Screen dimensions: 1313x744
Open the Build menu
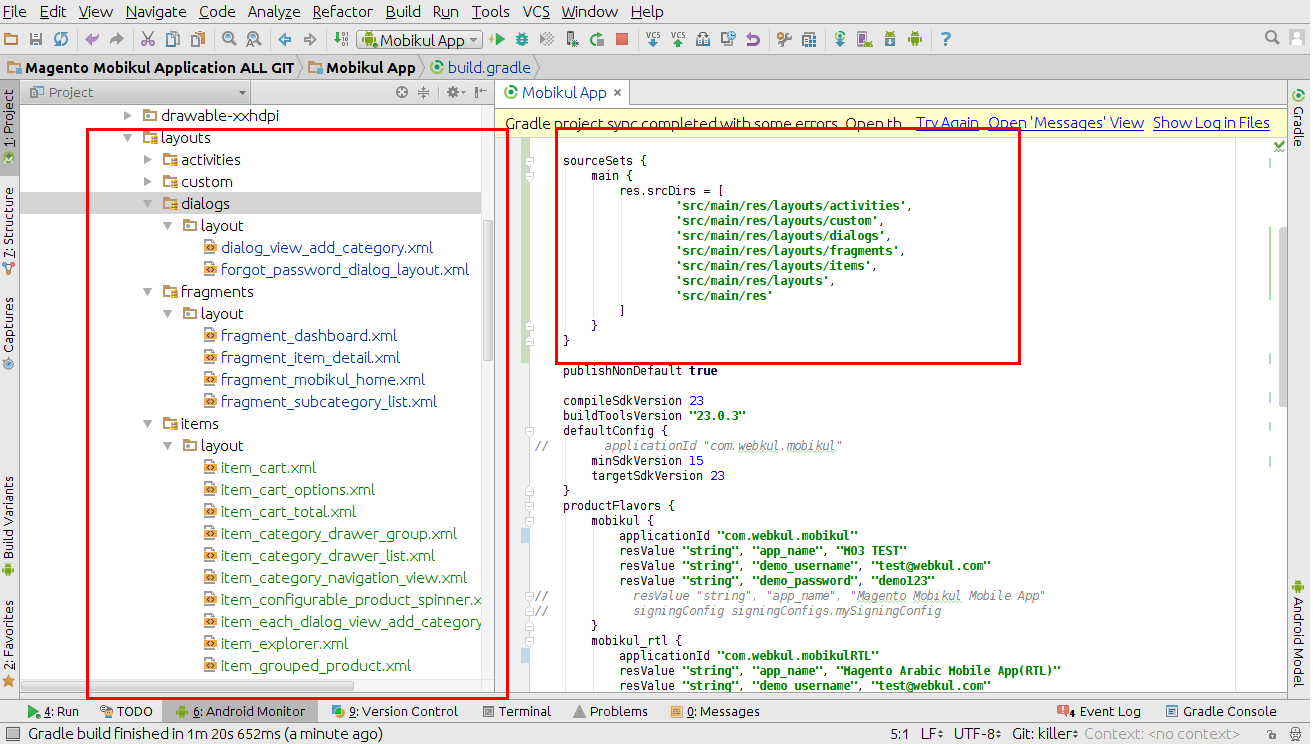tap(402, 12)
